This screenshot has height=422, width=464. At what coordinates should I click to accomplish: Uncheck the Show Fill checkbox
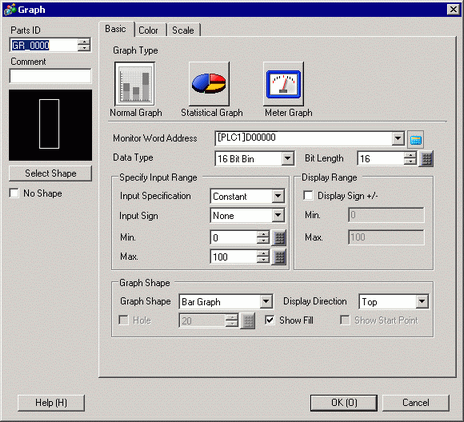click(x=269, y=320)
